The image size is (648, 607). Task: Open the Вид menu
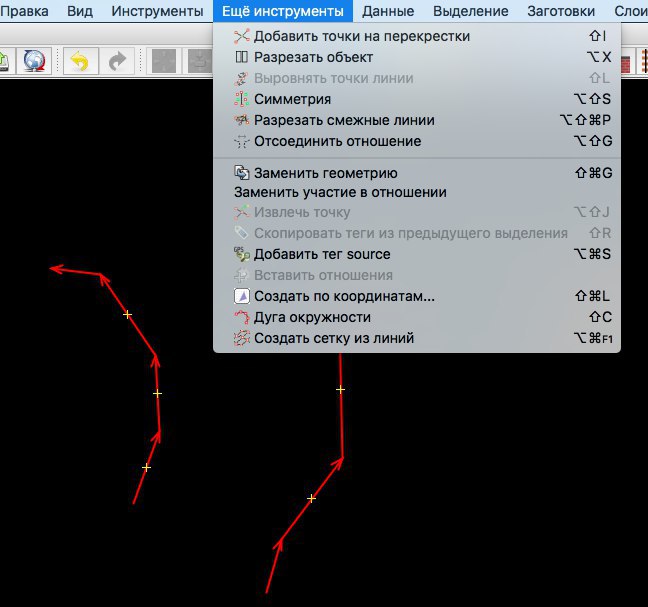pos(80,11)
